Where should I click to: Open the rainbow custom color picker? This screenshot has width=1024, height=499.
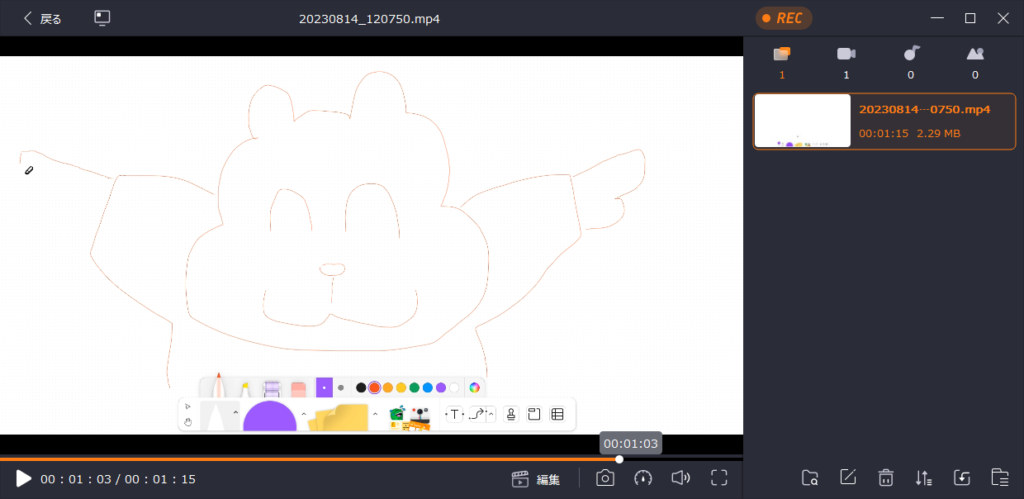click(x=475, y=387)
